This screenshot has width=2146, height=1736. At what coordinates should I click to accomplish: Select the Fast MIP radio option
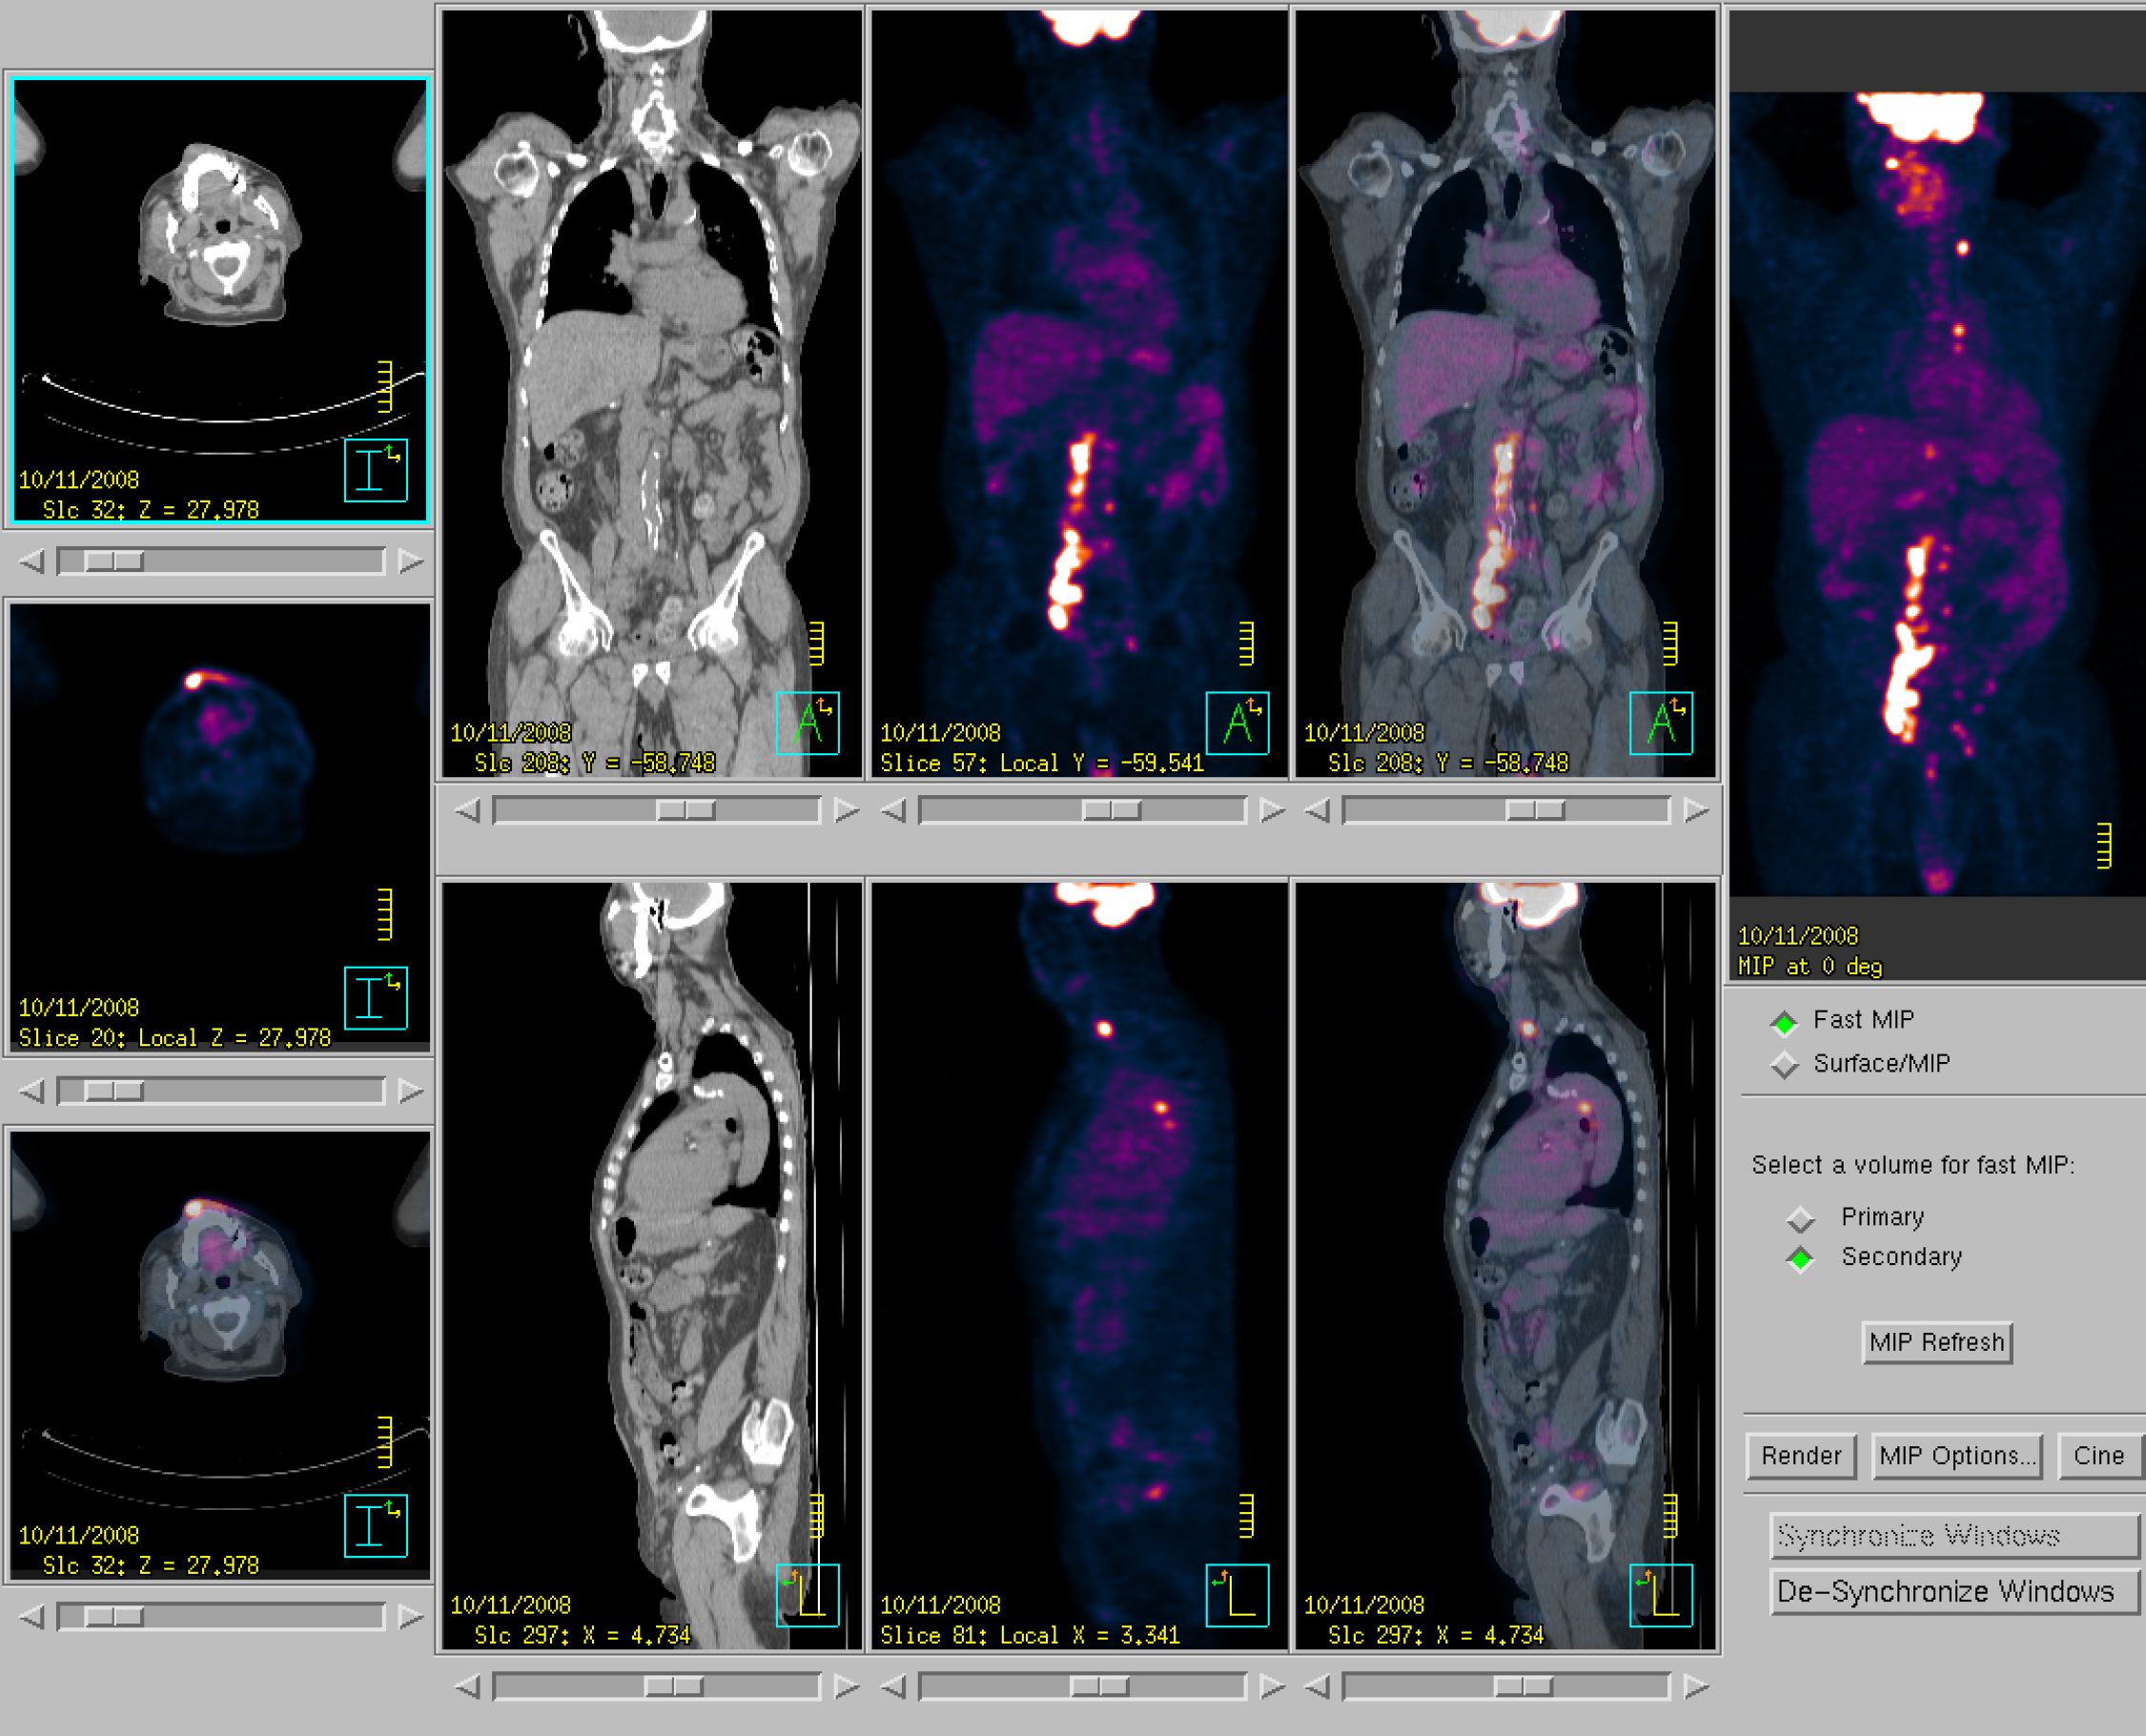(x=1784, y=1022)
